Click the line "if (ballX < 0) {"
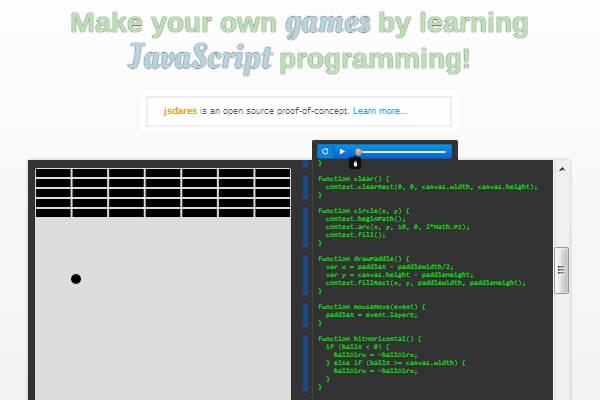The width and height of the screenshot is (600, 400). (357, 347)
